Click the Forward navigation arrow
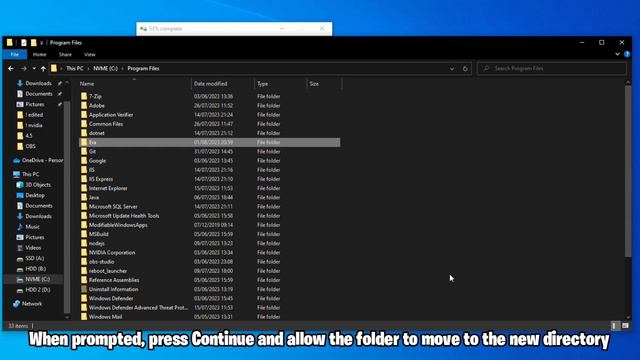This screenshot has width=640, height=360. (x=24, y=69)
